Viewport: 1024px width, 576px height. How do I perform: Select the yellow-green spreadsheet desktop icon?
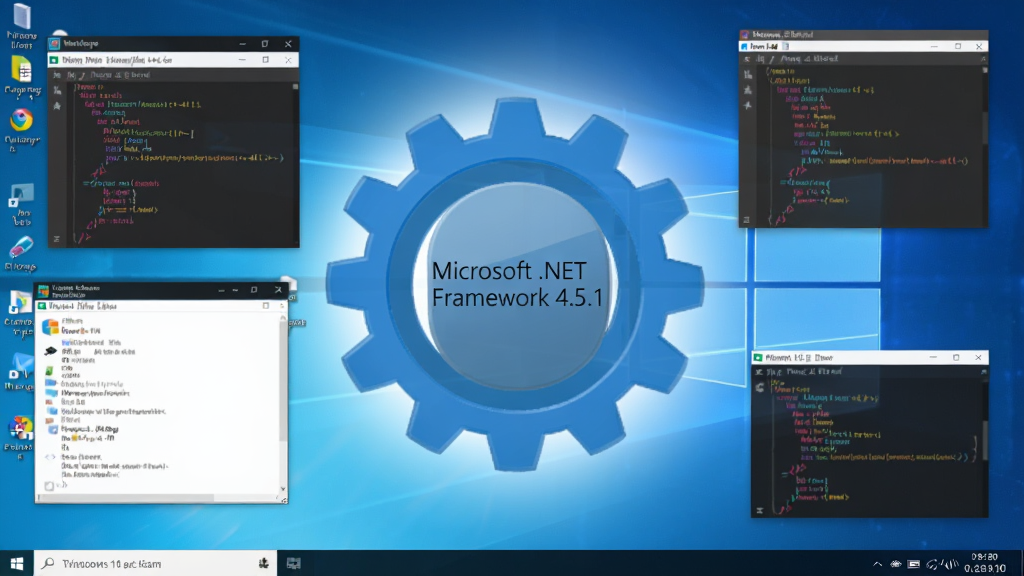coord(22,69)
